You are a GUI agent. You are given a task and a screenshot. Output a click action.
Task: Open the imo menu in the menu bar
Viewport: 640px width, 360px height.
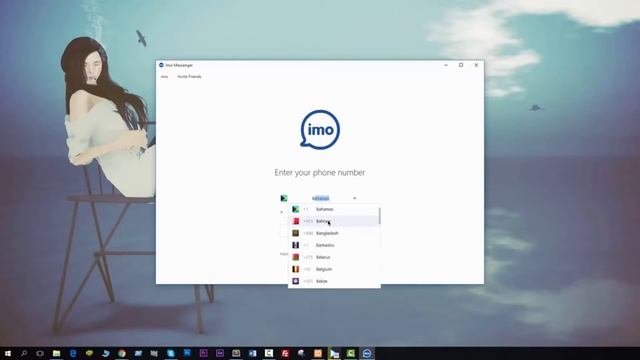pos(164,77)
